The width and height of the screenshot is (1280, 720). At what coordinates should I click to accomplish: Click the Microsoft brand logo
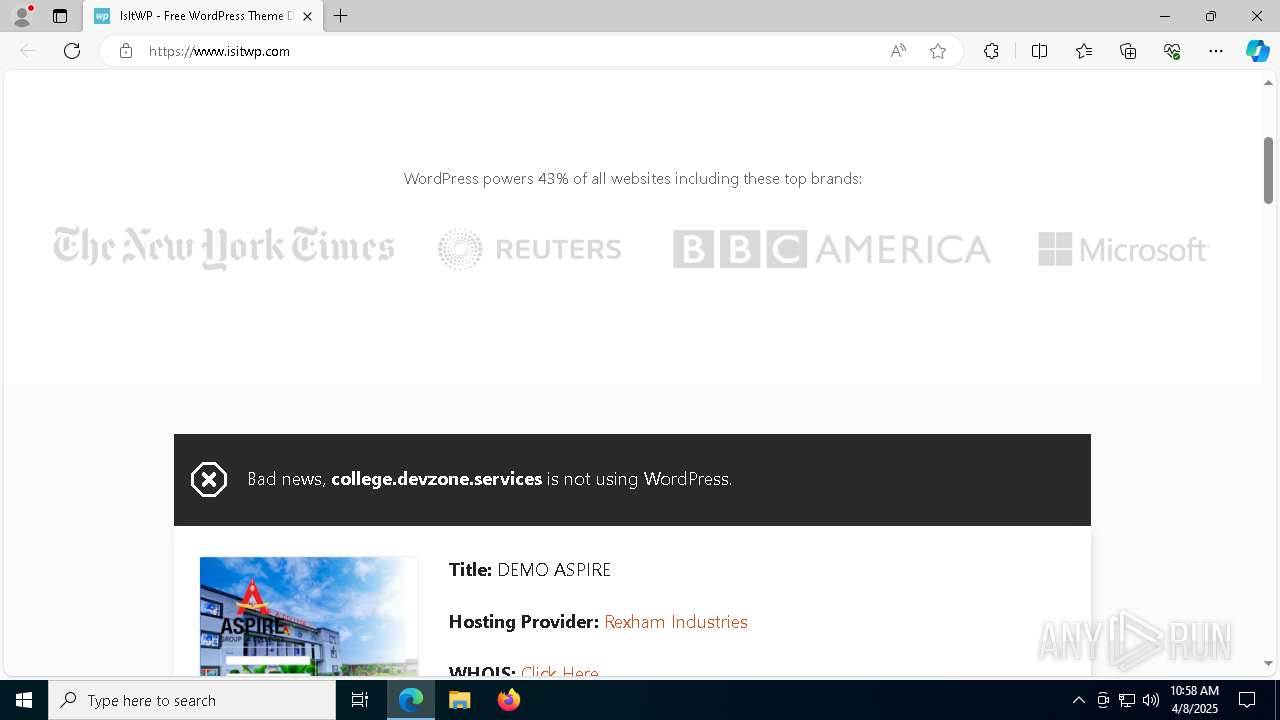[1124, 249]
